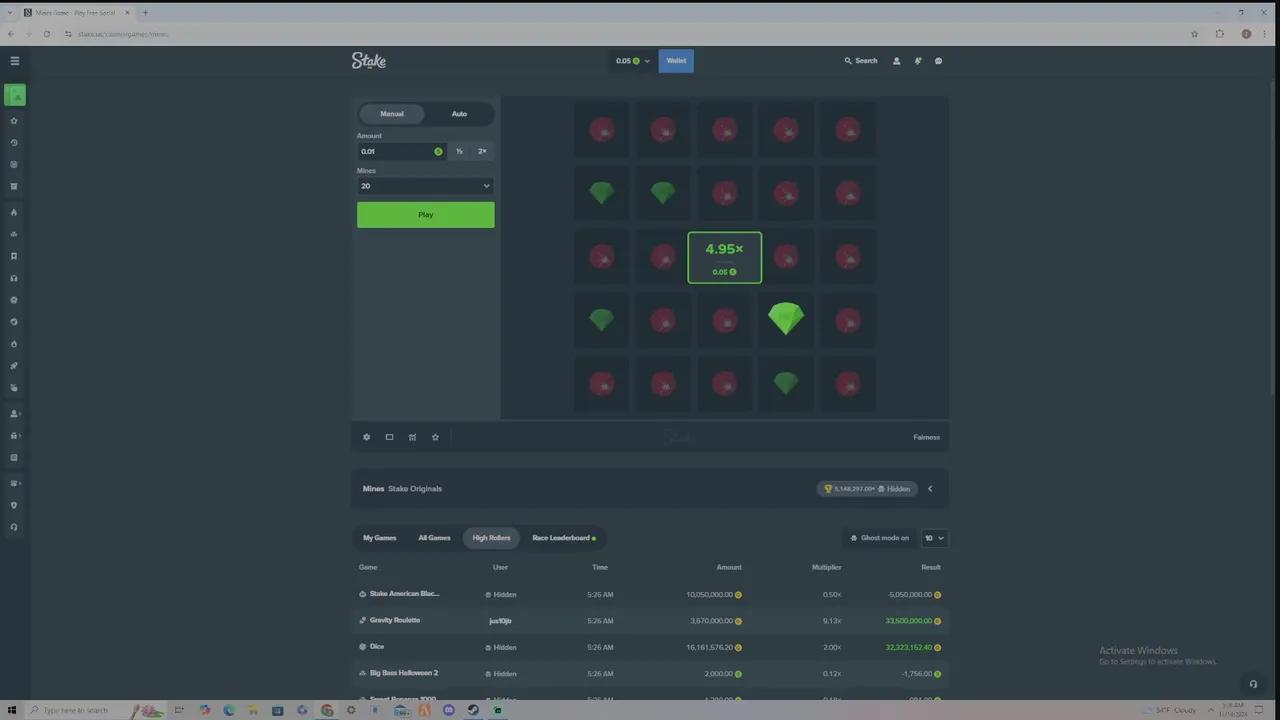The width and height of the screenshot is (1280, 720).
Task: Open the user profile icon in header
Action: tap(896, 61)
